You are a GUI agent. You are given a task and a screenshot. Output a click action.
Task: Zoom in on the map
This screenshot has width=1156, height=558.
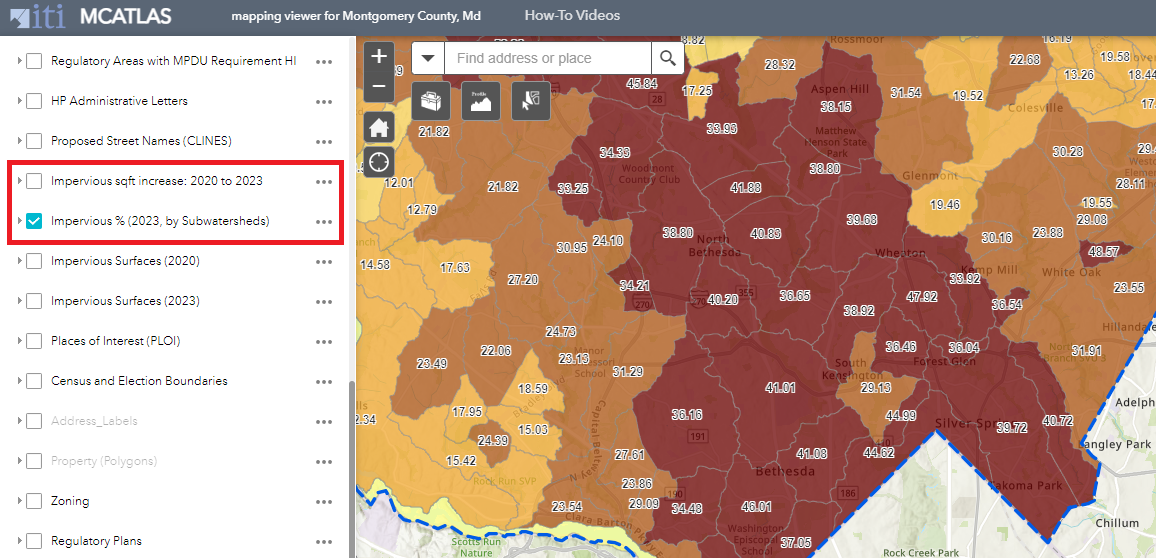pos(379,57)
